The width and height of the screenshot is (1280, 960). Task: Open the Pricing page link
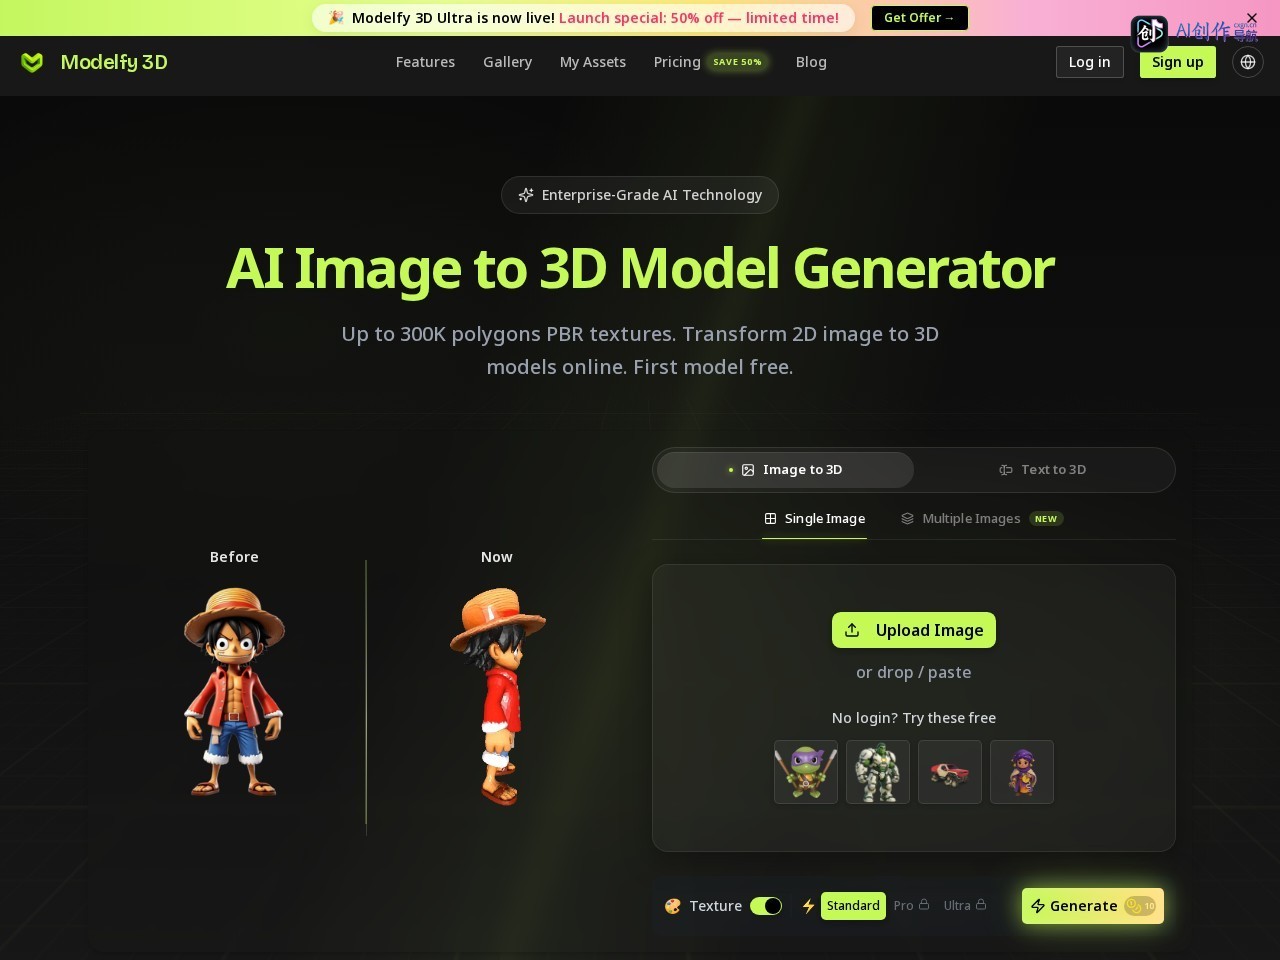point(677,62)
